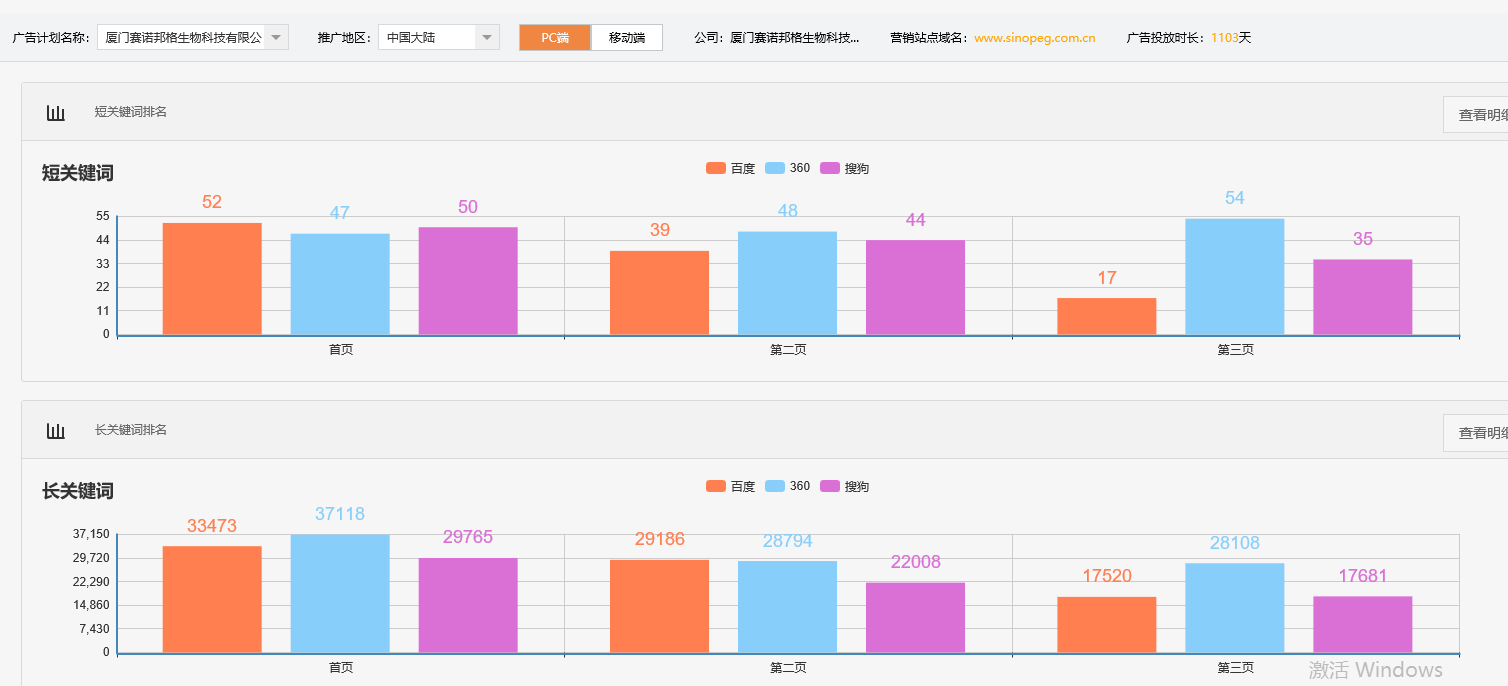This screenshot has width=1508, height=686.
Task: Click the 搜狗 第二页 bar valued 22008
Action: [915, 618]
